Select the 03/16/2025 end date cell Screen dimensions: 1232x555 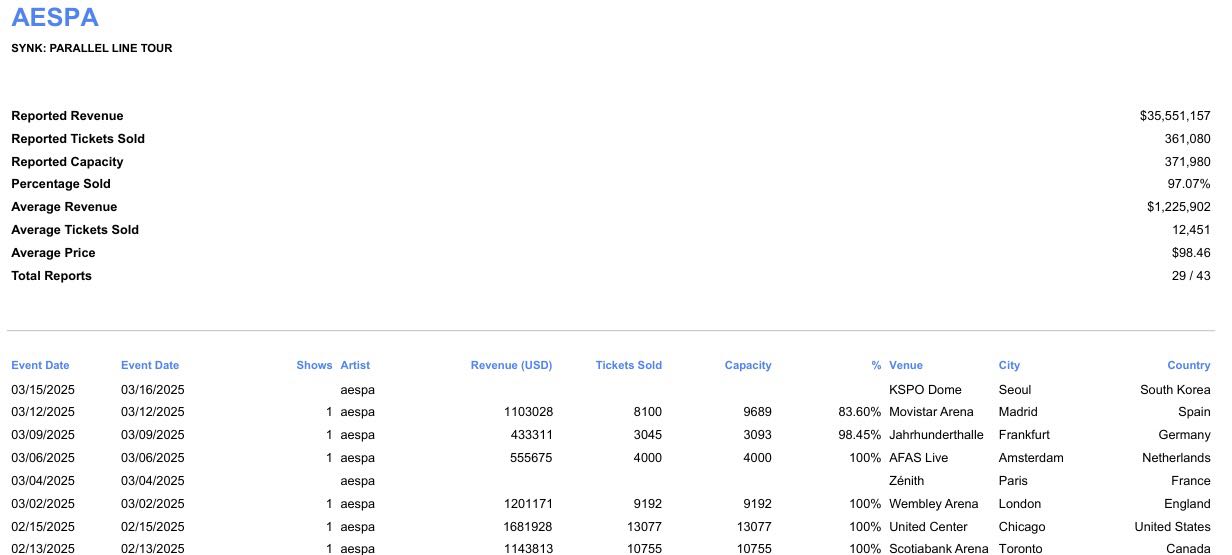(153, 390)
